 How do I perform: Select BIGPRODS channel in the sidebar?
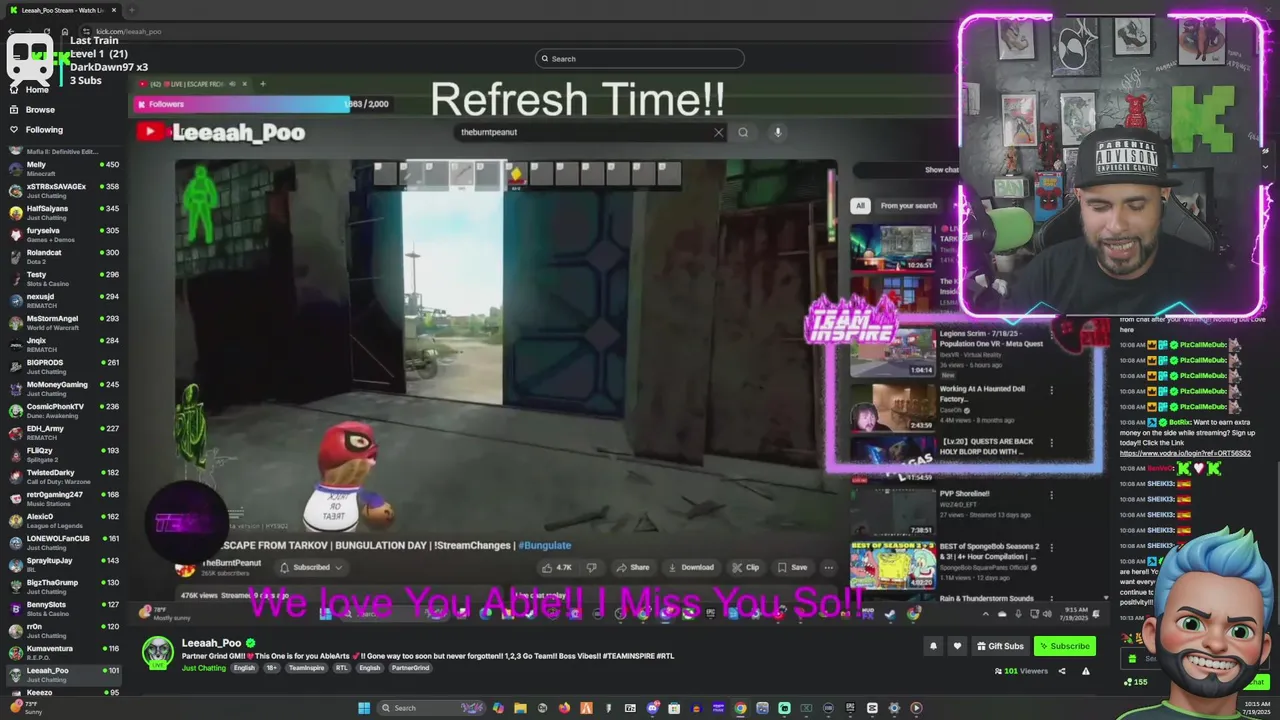(x=64, y=366)
